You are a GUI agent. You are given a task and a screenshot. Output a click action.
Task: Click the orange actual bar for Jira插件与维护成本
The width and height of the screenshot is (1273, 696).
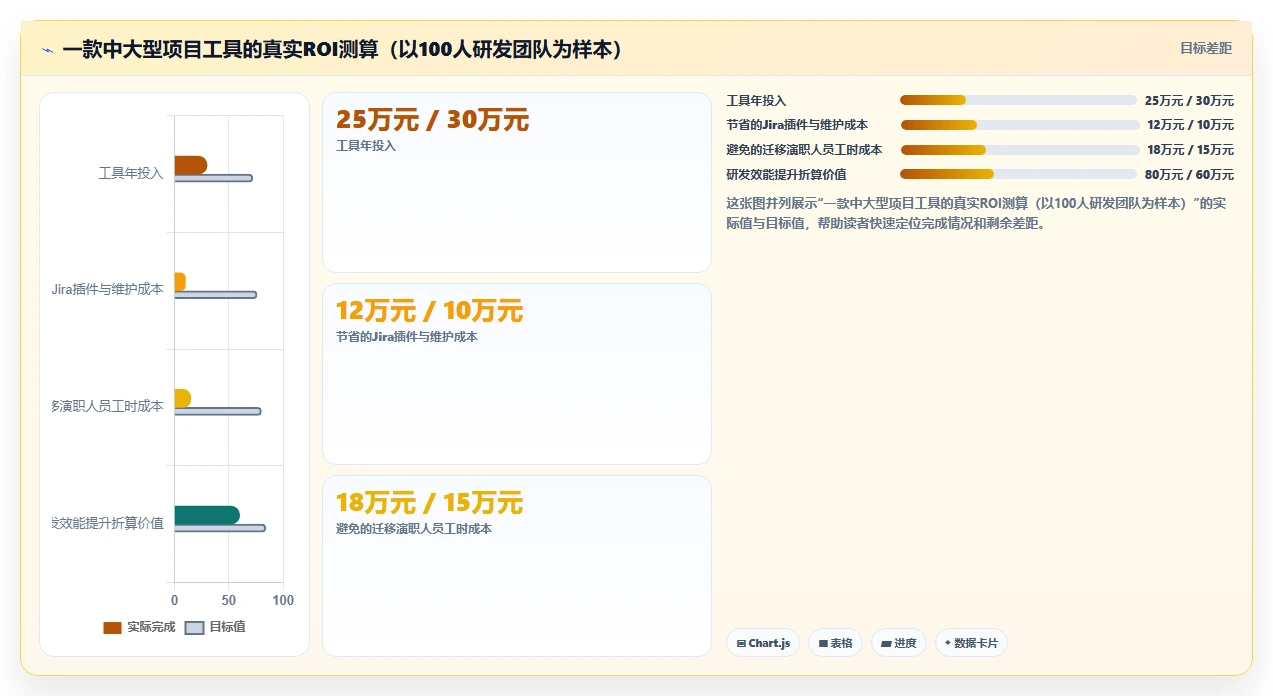pos(180,282)
